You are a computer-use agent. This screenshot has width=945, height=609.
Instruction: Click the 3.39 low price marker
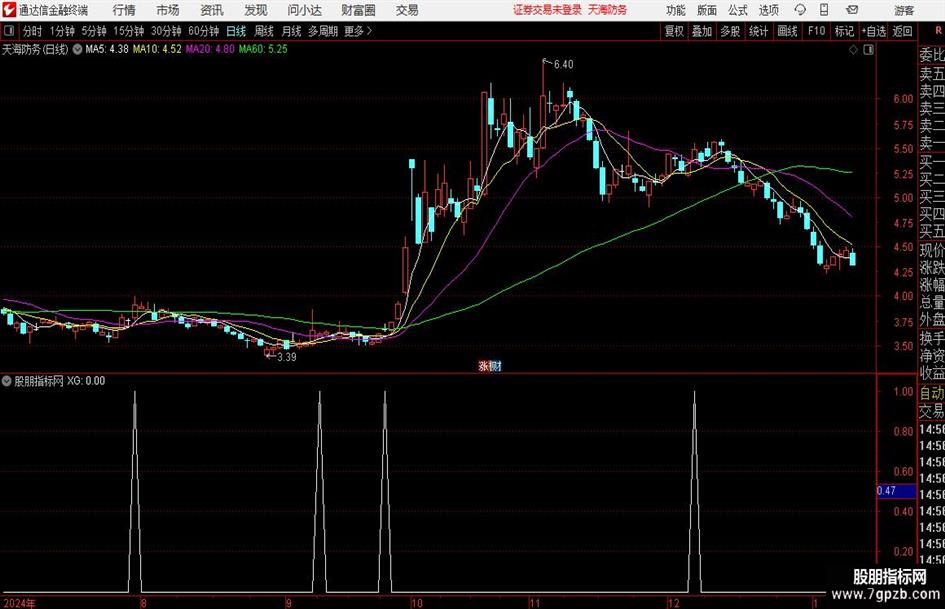click(286, 356)
